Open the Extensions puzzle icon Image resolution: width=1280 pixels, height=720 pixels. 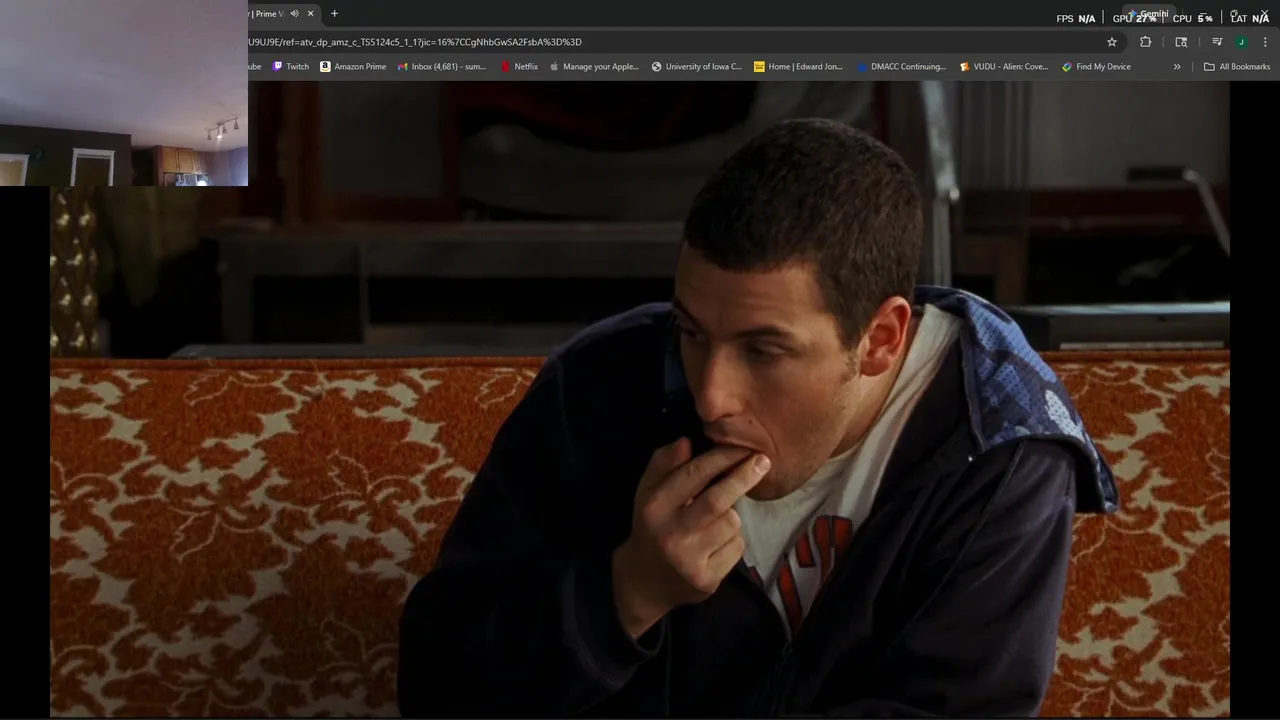[x=1145, y=42]
